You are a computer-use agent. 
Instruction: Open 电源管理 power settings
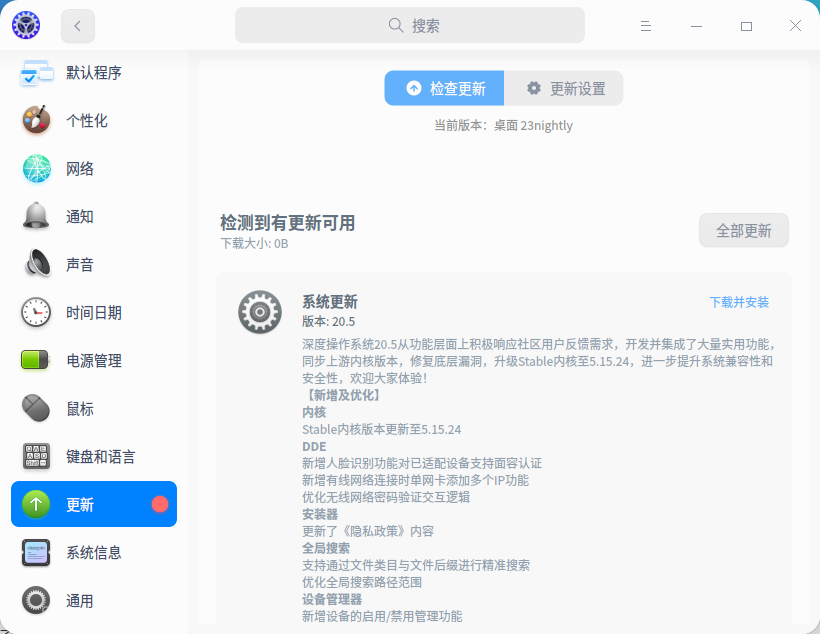pyautogui.click(x=93, y=360)
